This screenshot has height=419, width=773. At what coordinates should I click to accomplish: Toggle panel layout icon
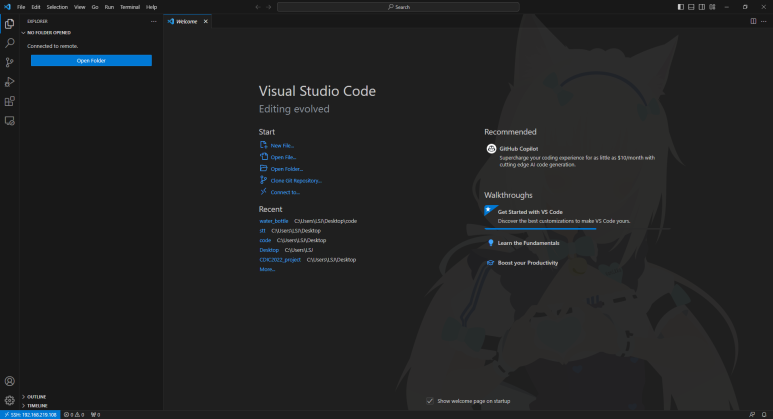click(691, 7)
